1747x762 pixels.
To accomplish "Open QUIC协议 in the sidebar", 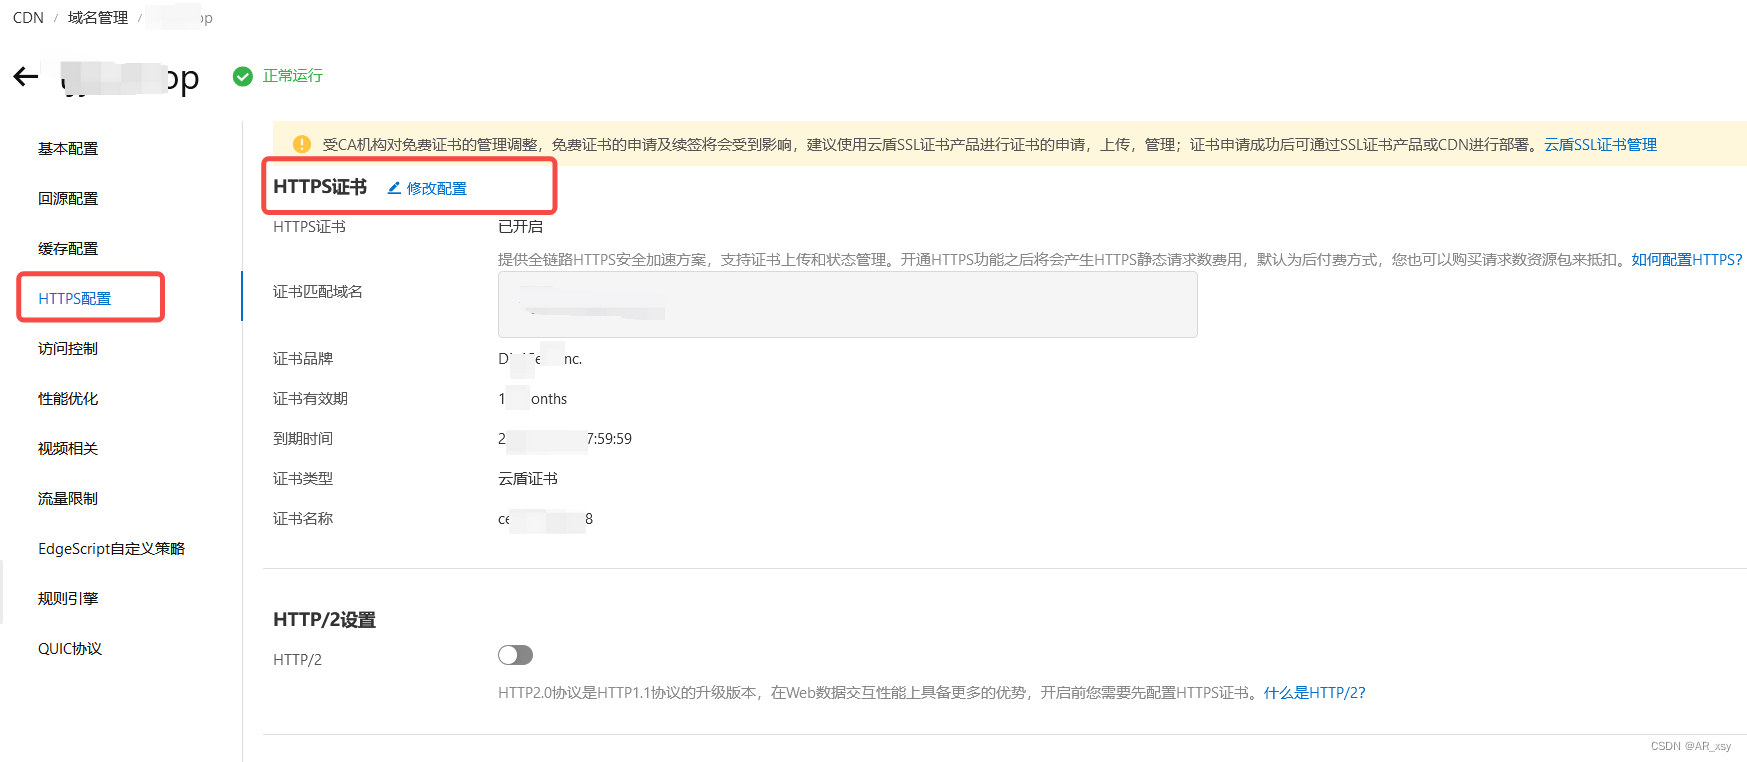I will 70,648.
